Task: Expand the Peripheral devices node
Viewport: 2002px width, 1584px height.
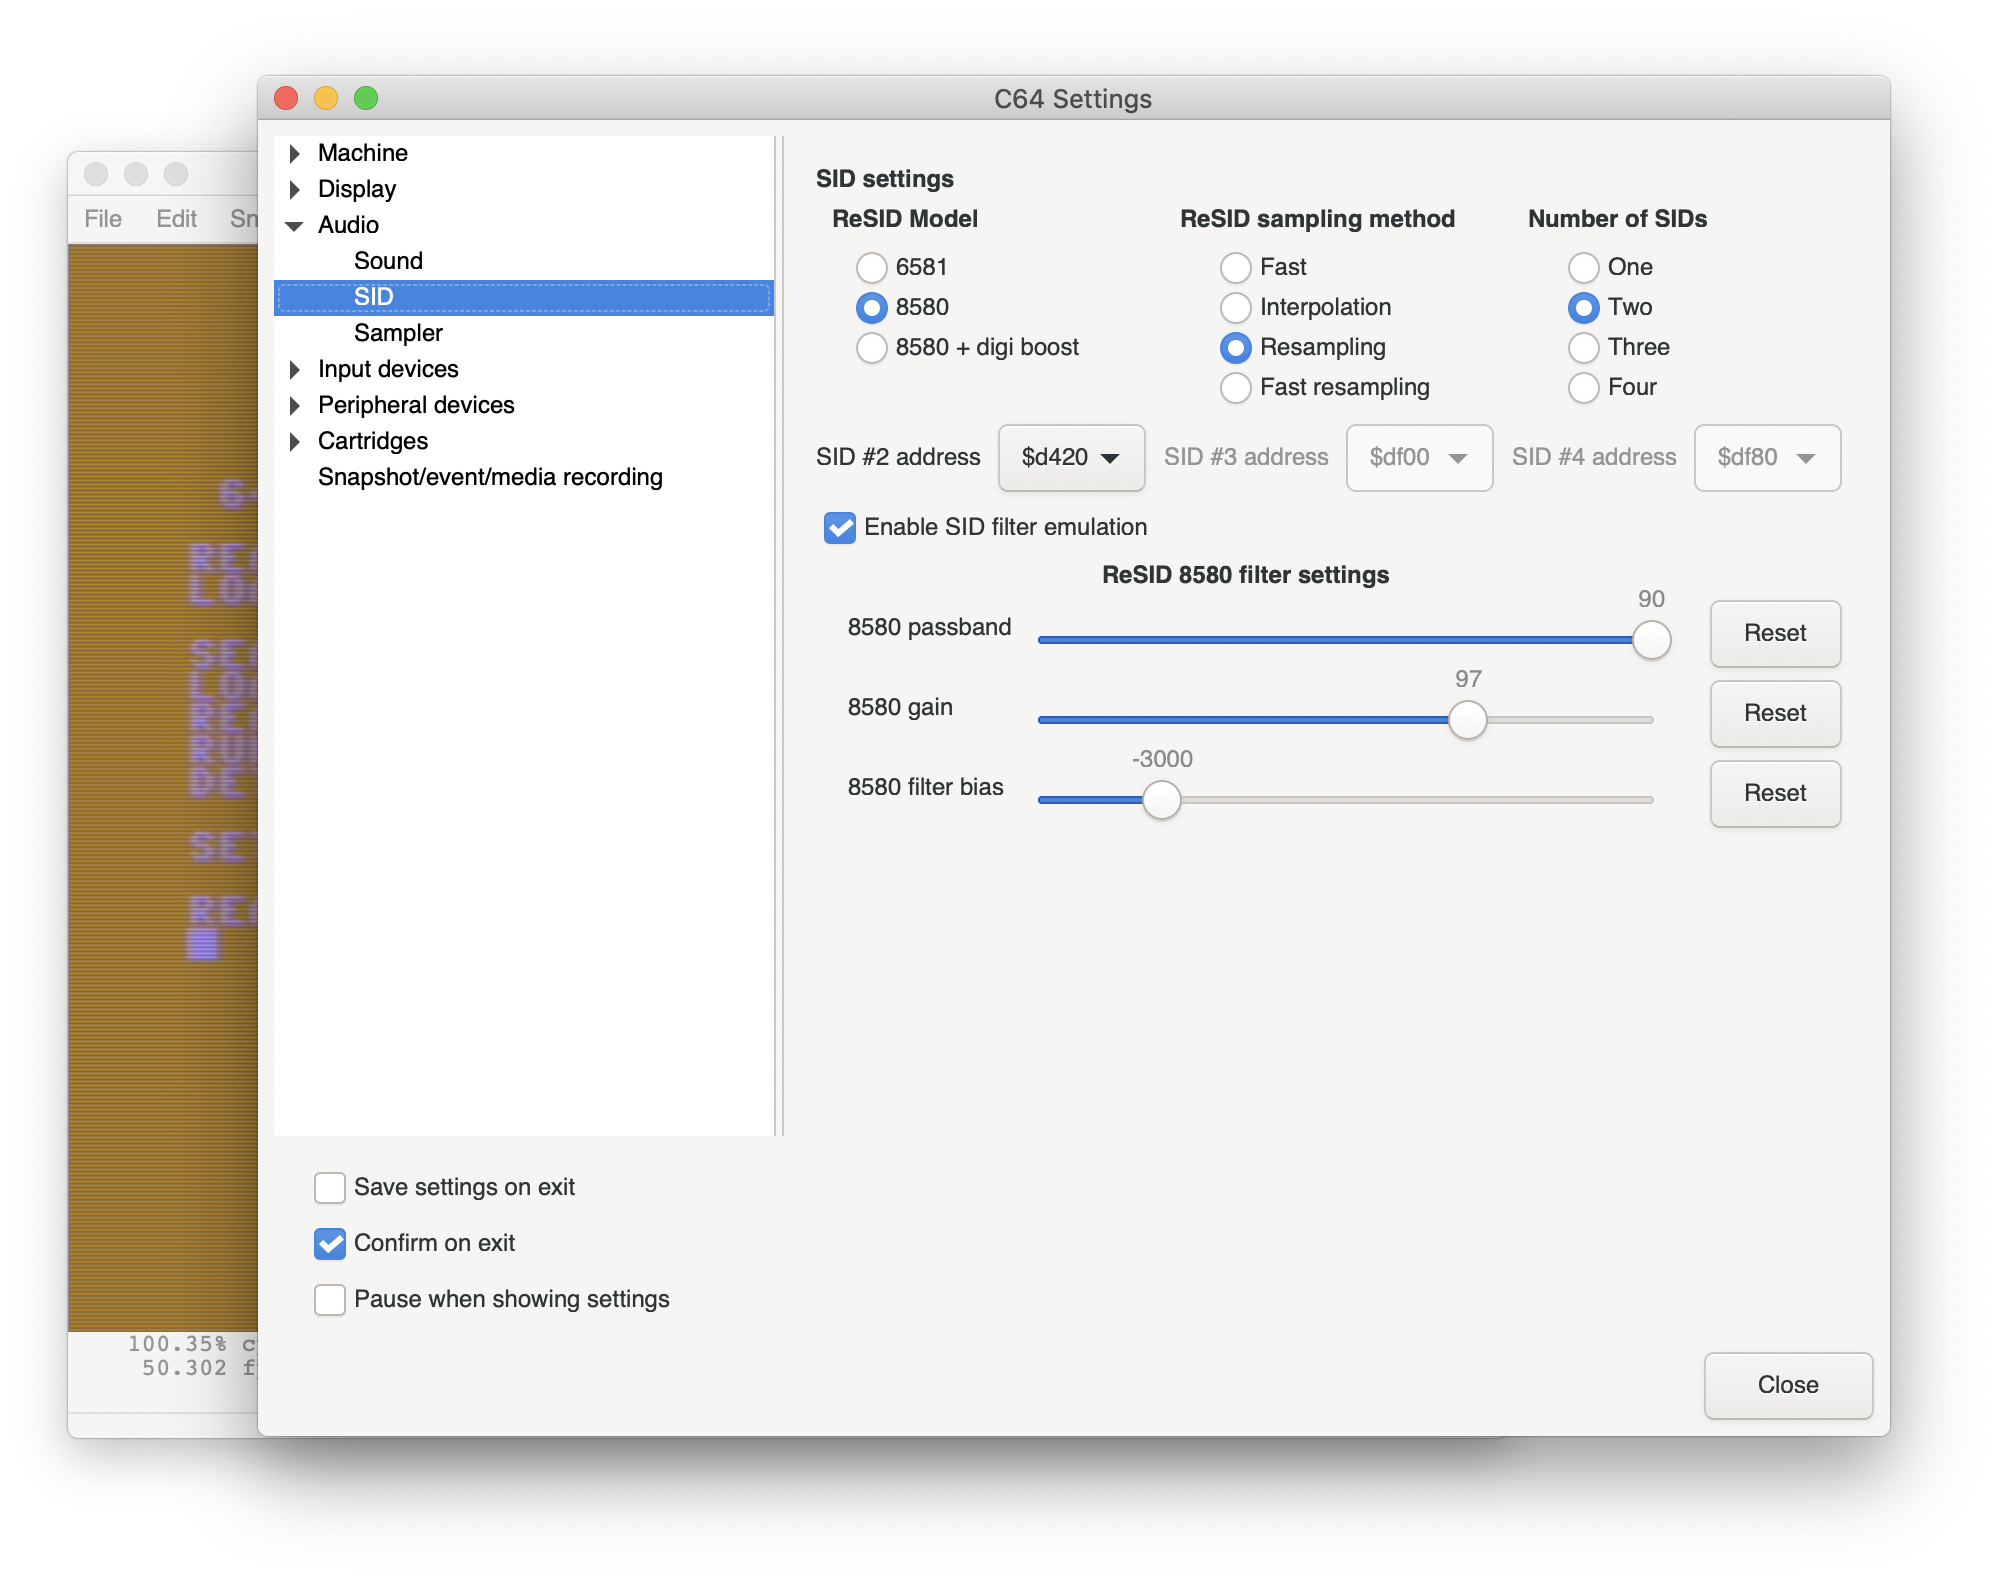Action: point(295,406)
